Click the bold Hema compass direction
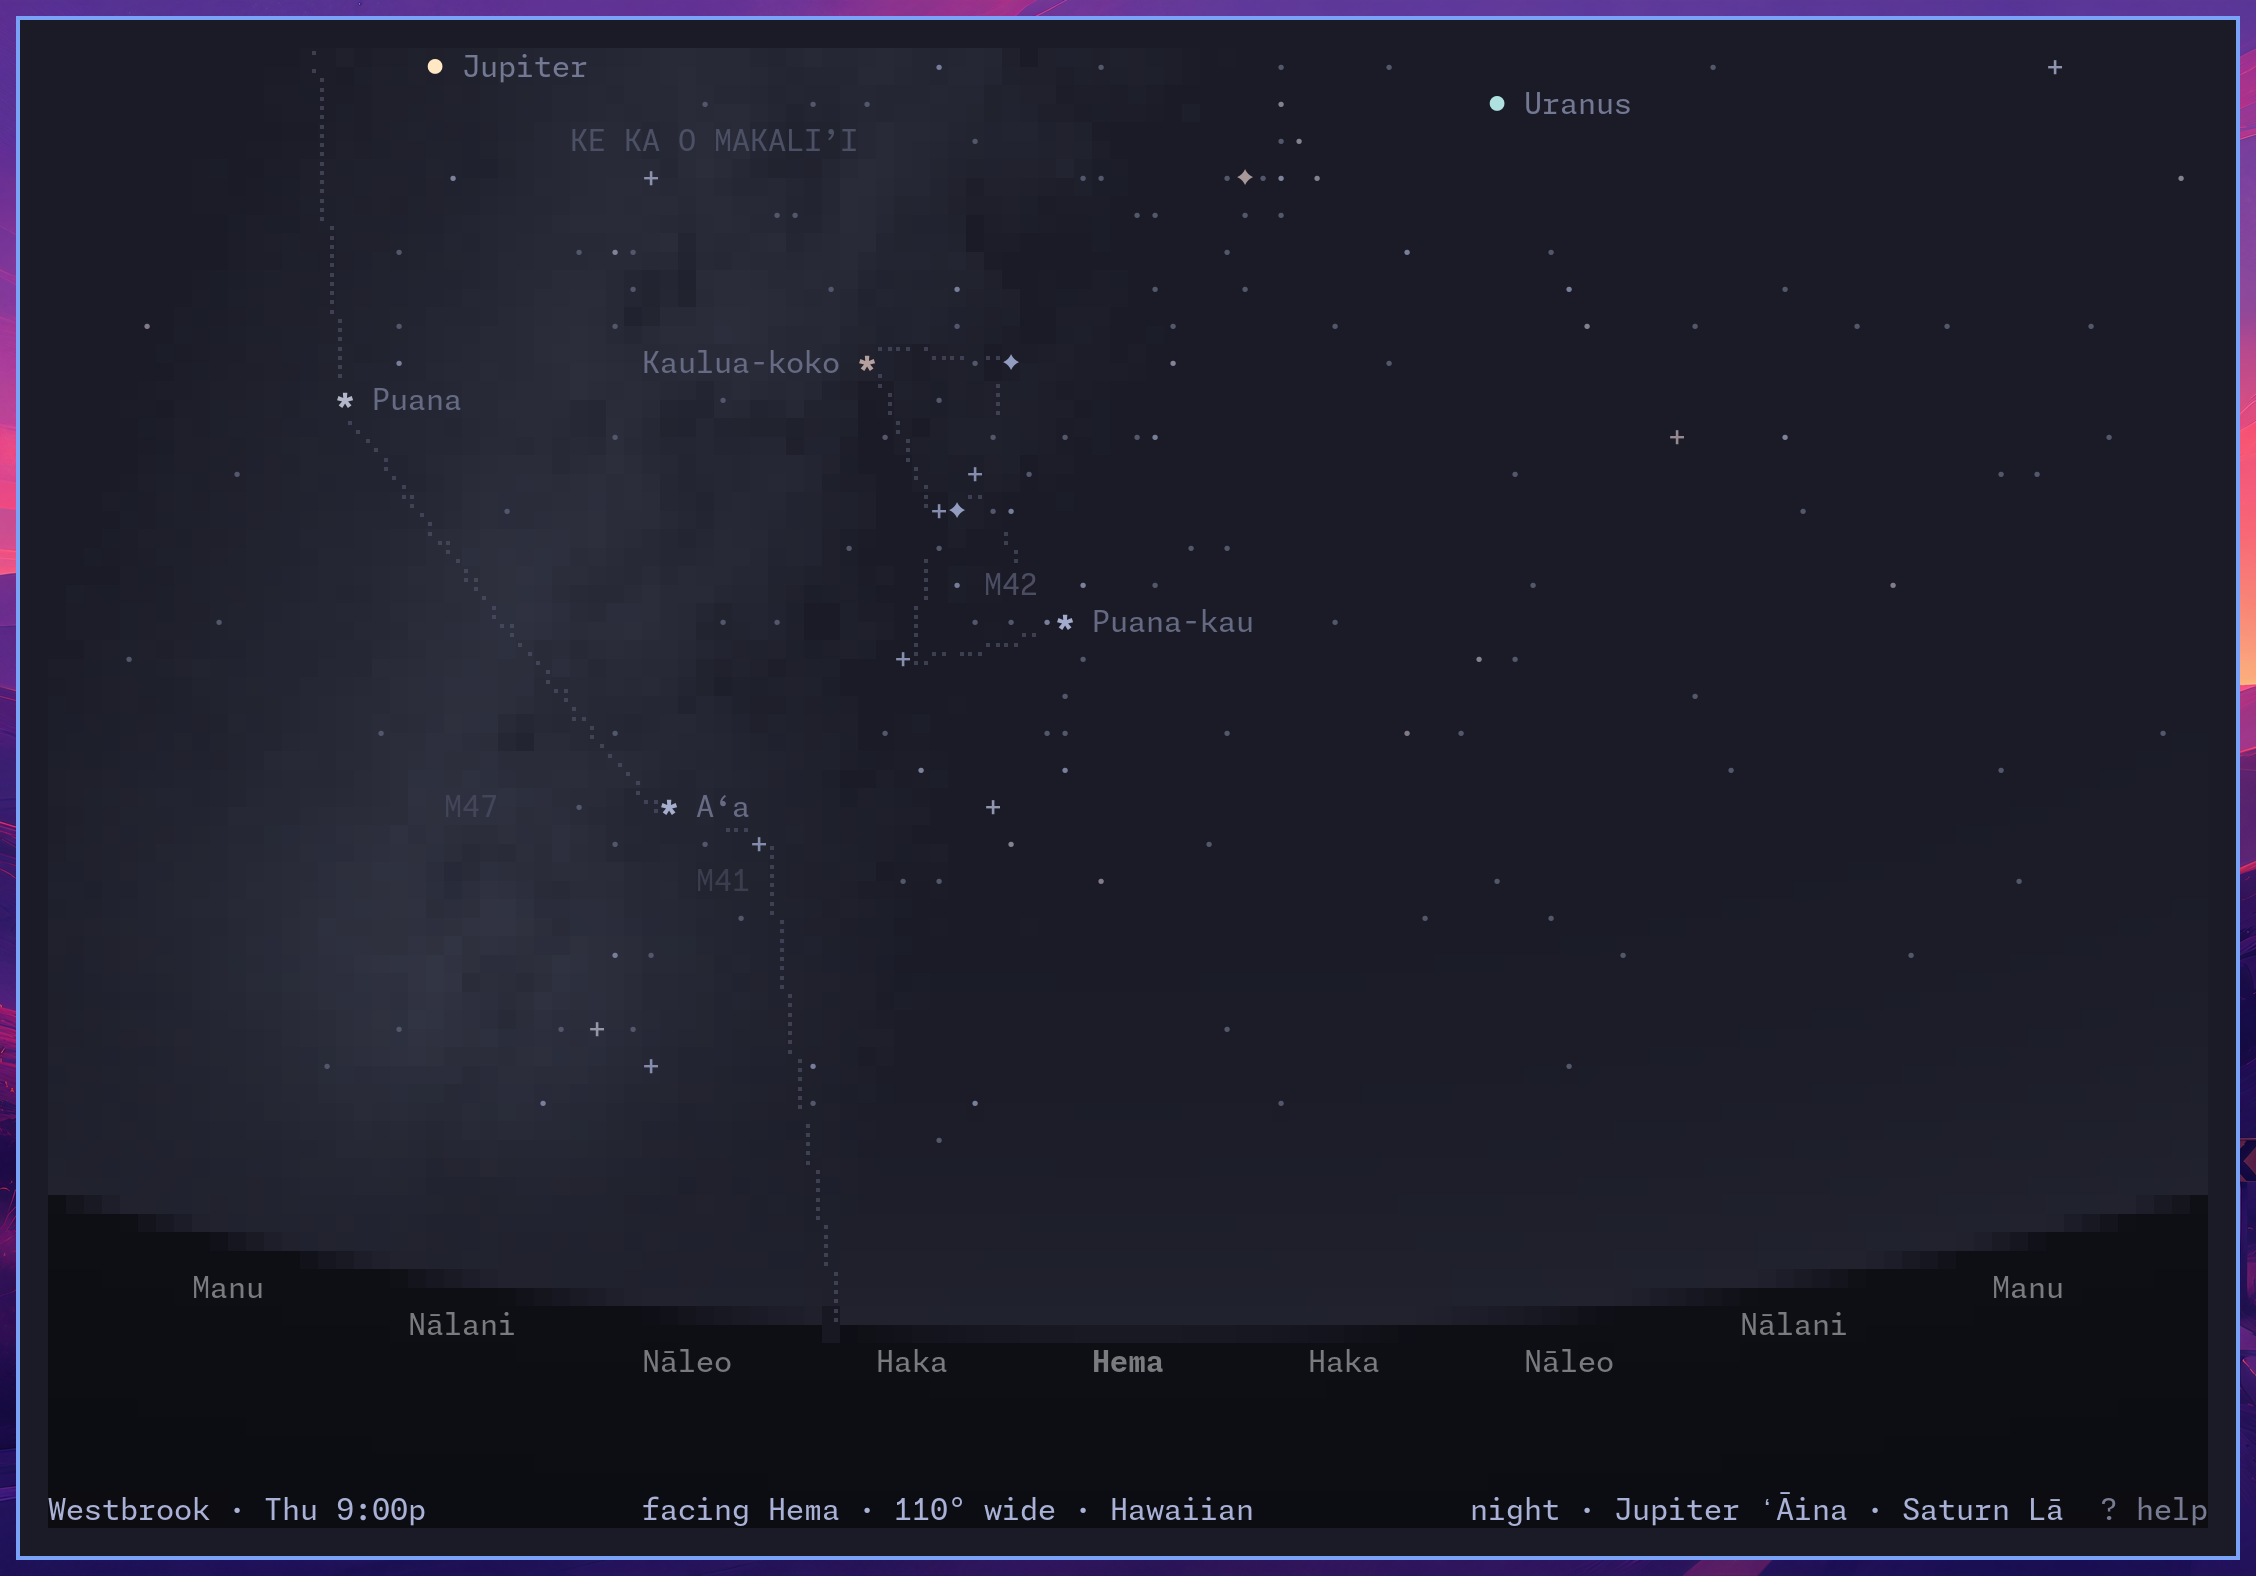 pos(1127,1362)
